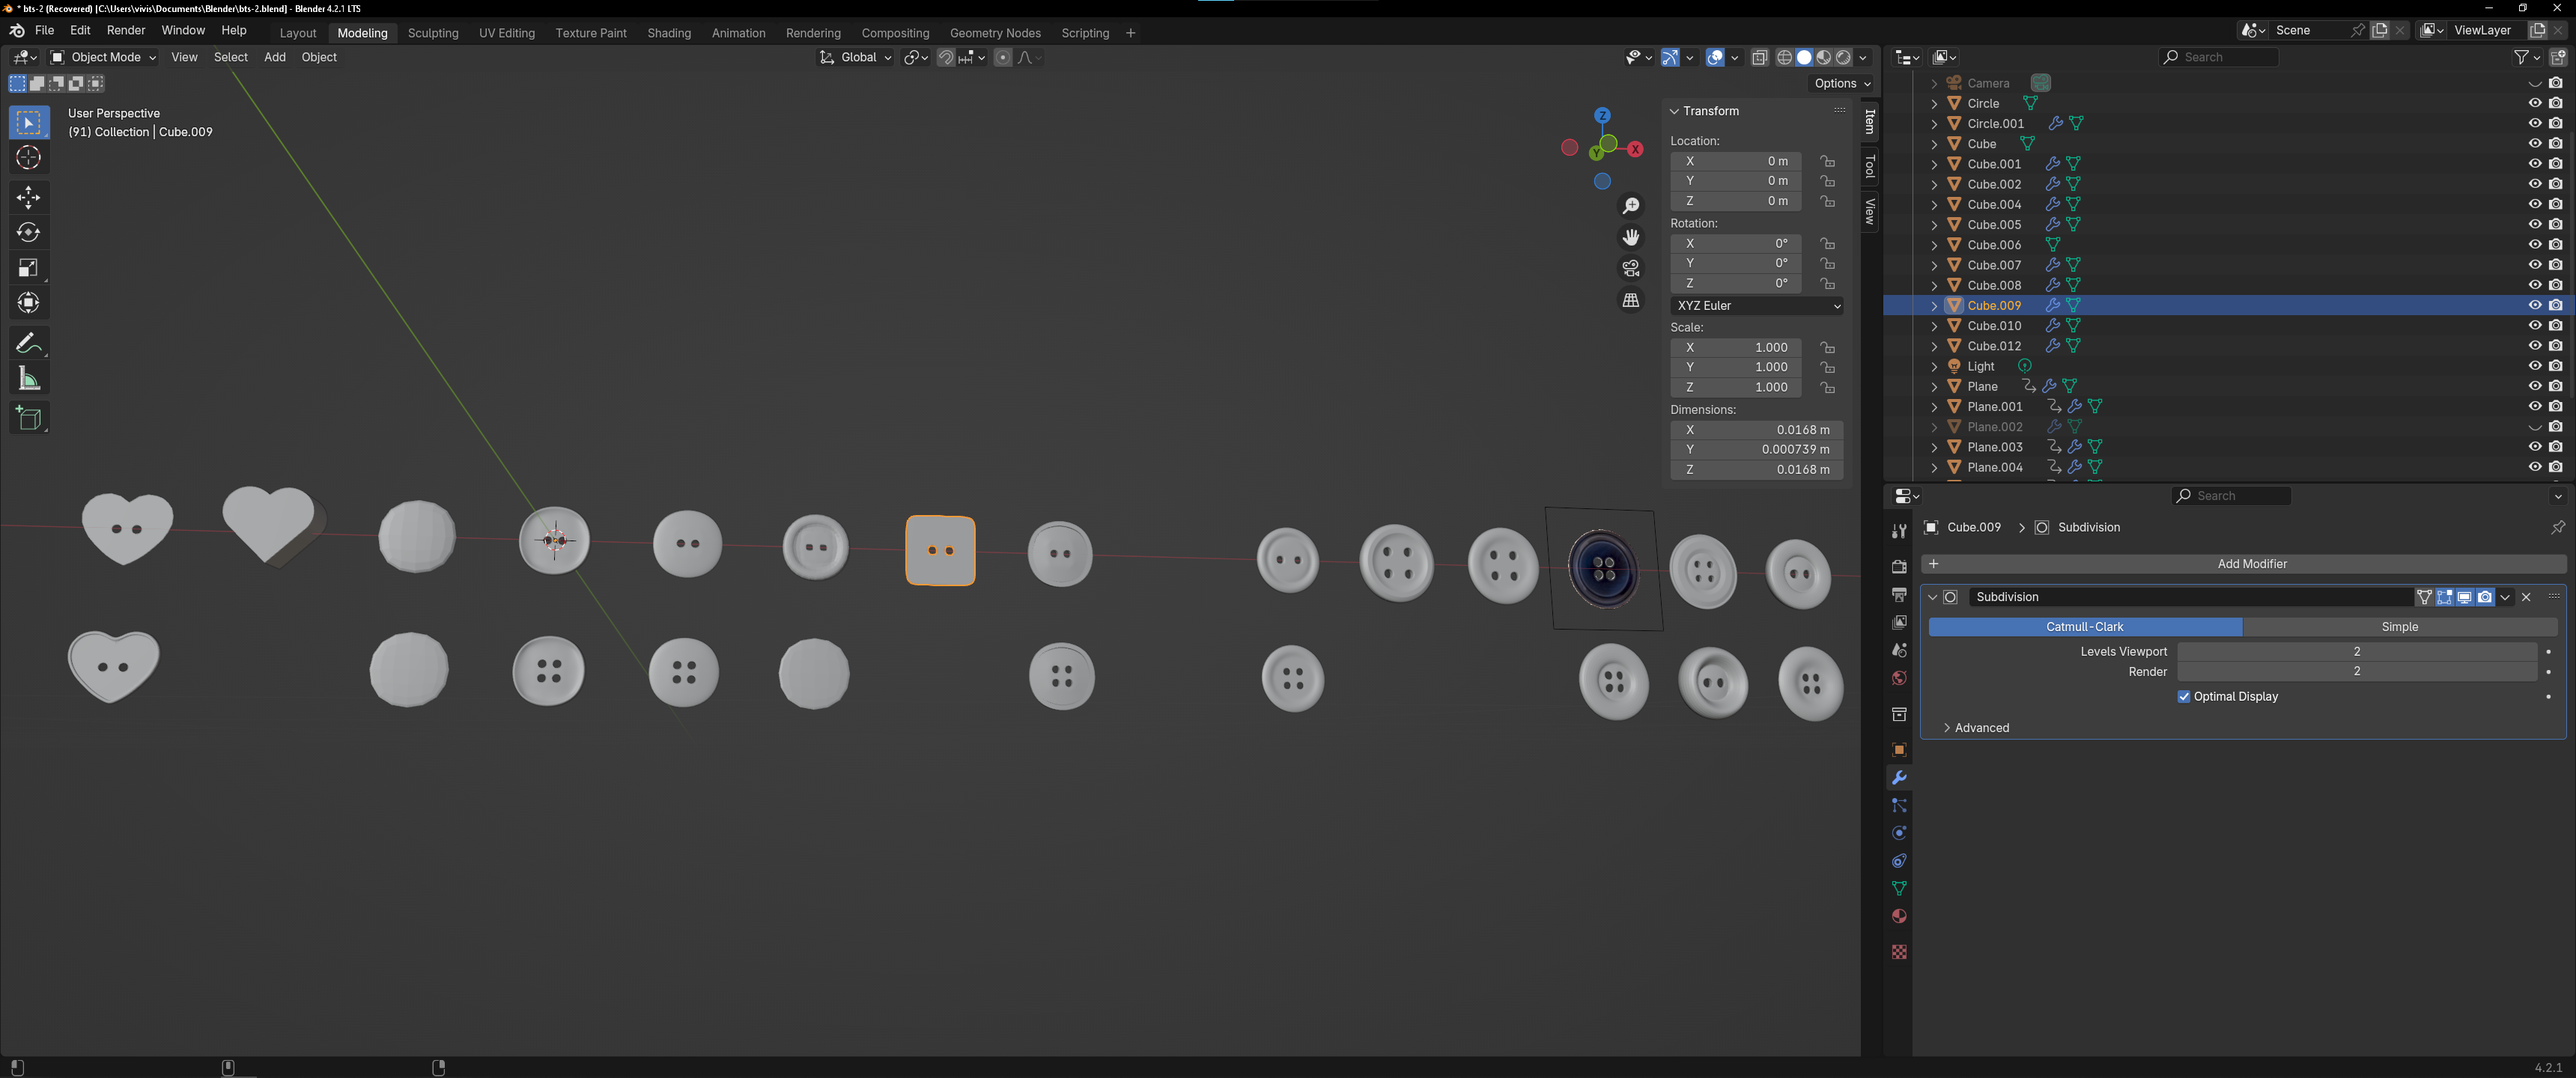Open the Edit menu

tap(80, 30)
